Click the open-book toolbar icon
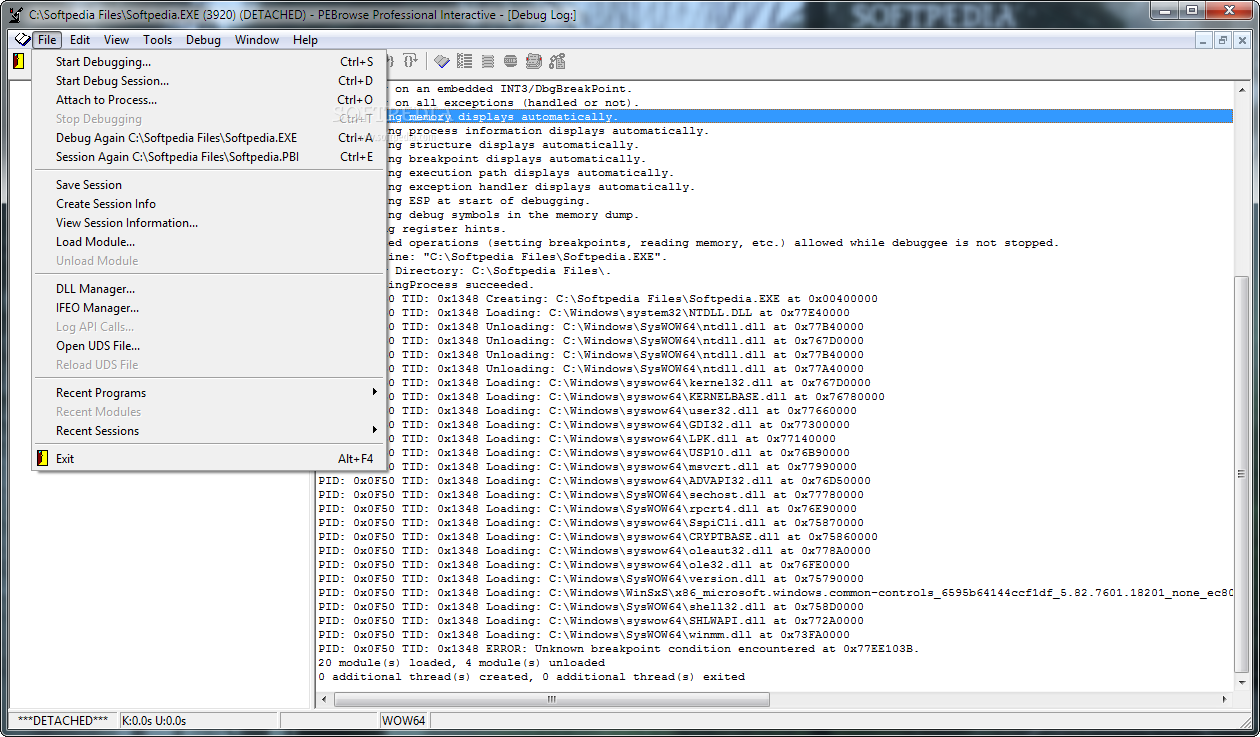Viewport: 1260px width, 737px height. pos(441,62)
